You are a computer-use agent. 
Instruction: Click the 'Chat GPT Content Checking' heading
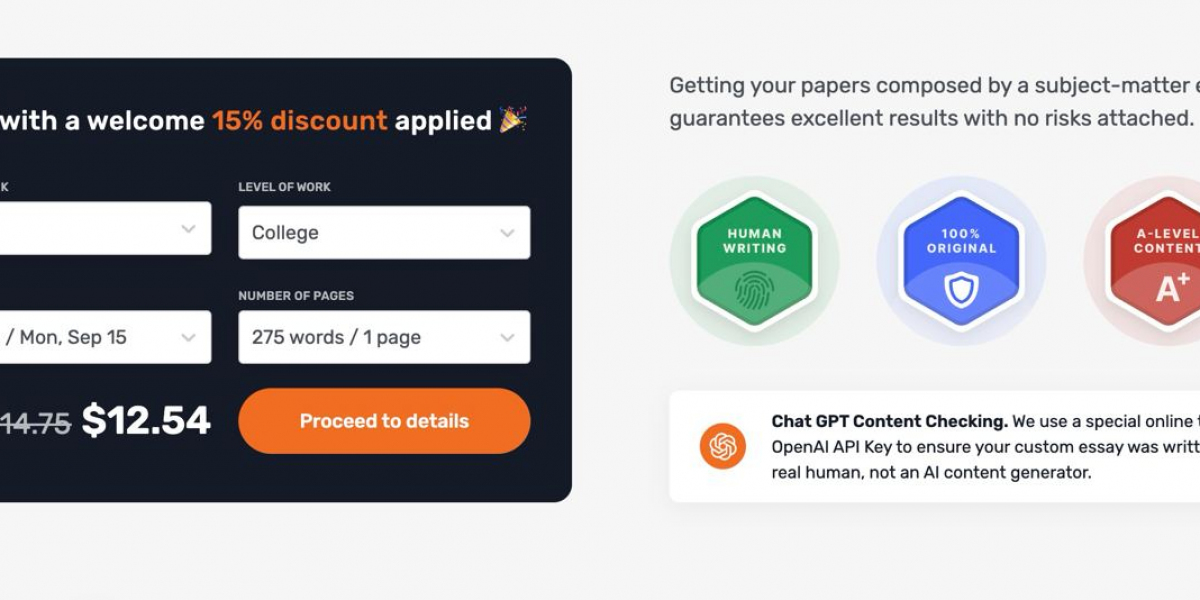(x=889, y=421)
